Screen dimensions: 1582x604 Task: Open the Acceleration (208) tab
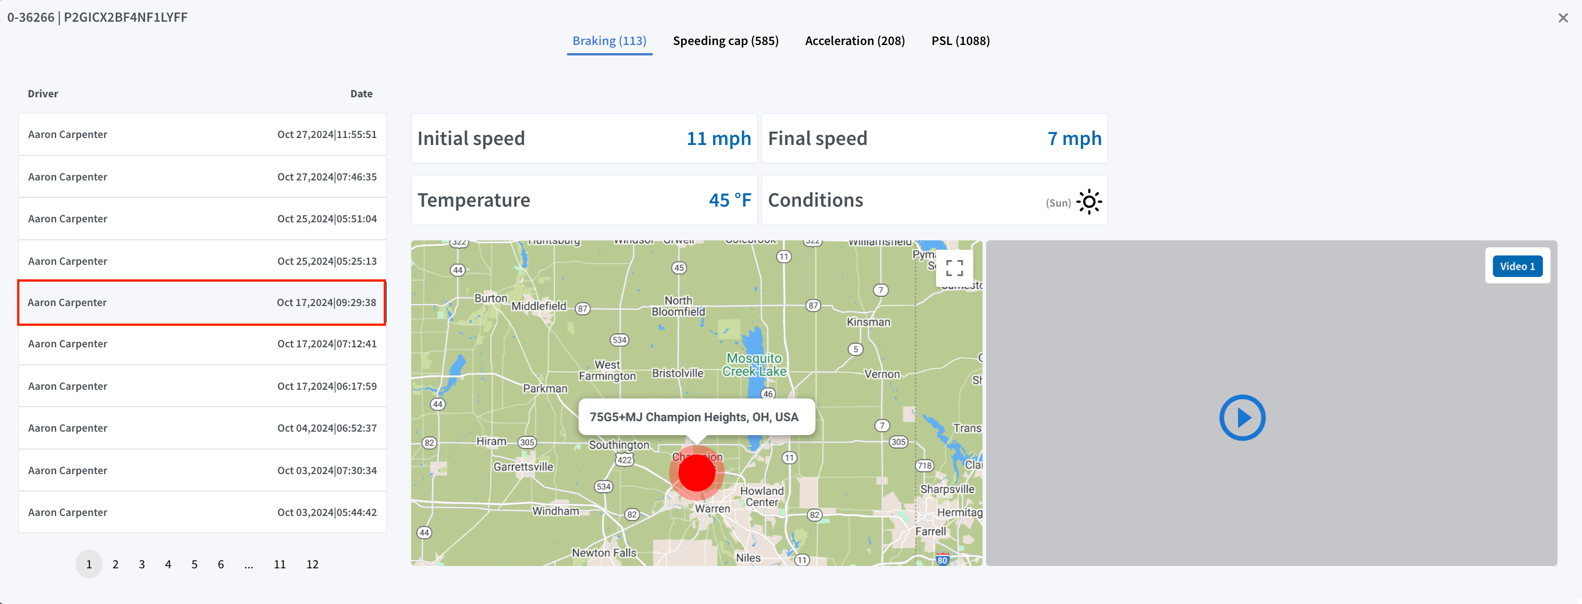[x=855, y=41]
